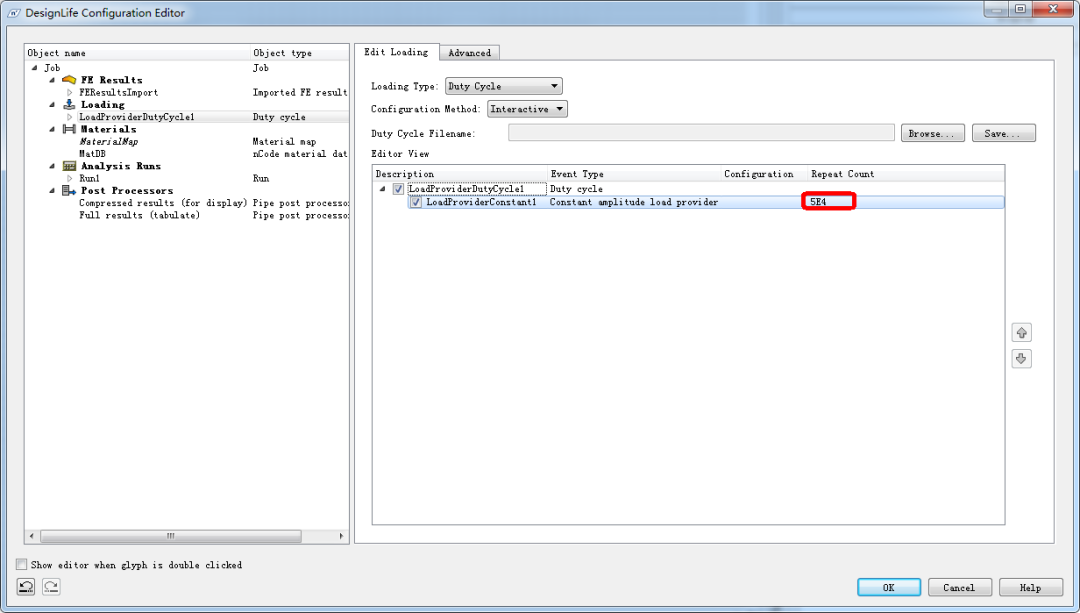Enable Show editor when glyph is double clicked
The width and height of the screenshot is (1080, 613).
[22, 565]
